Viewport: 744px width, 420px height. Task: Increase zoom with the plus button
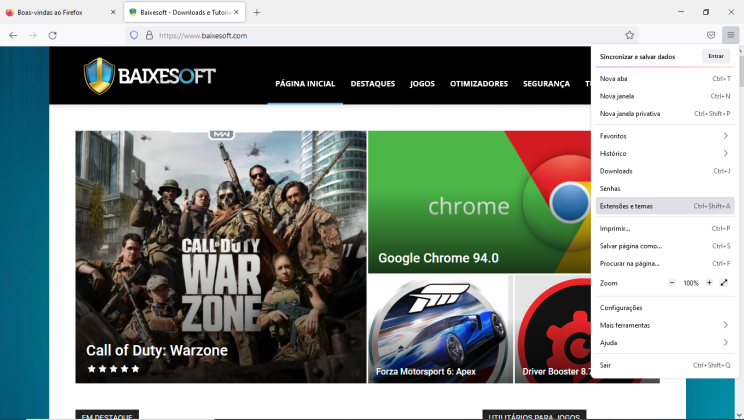709,283
